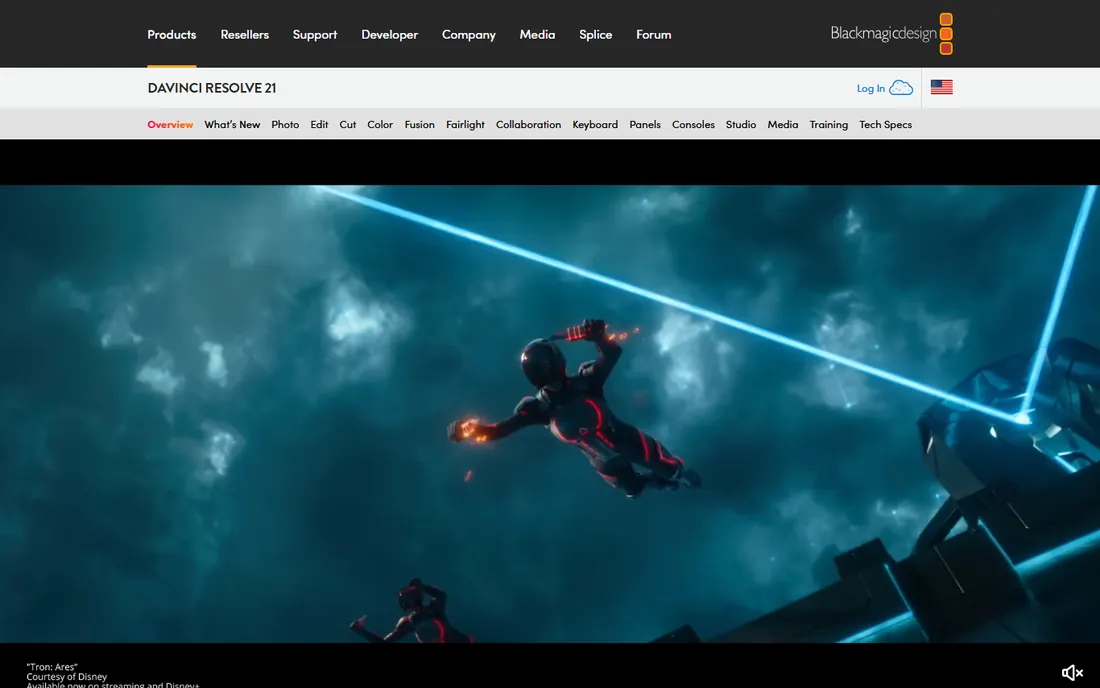Open the Panels tab
Screen dimensions: 1100x688
[x=645, y=124]
